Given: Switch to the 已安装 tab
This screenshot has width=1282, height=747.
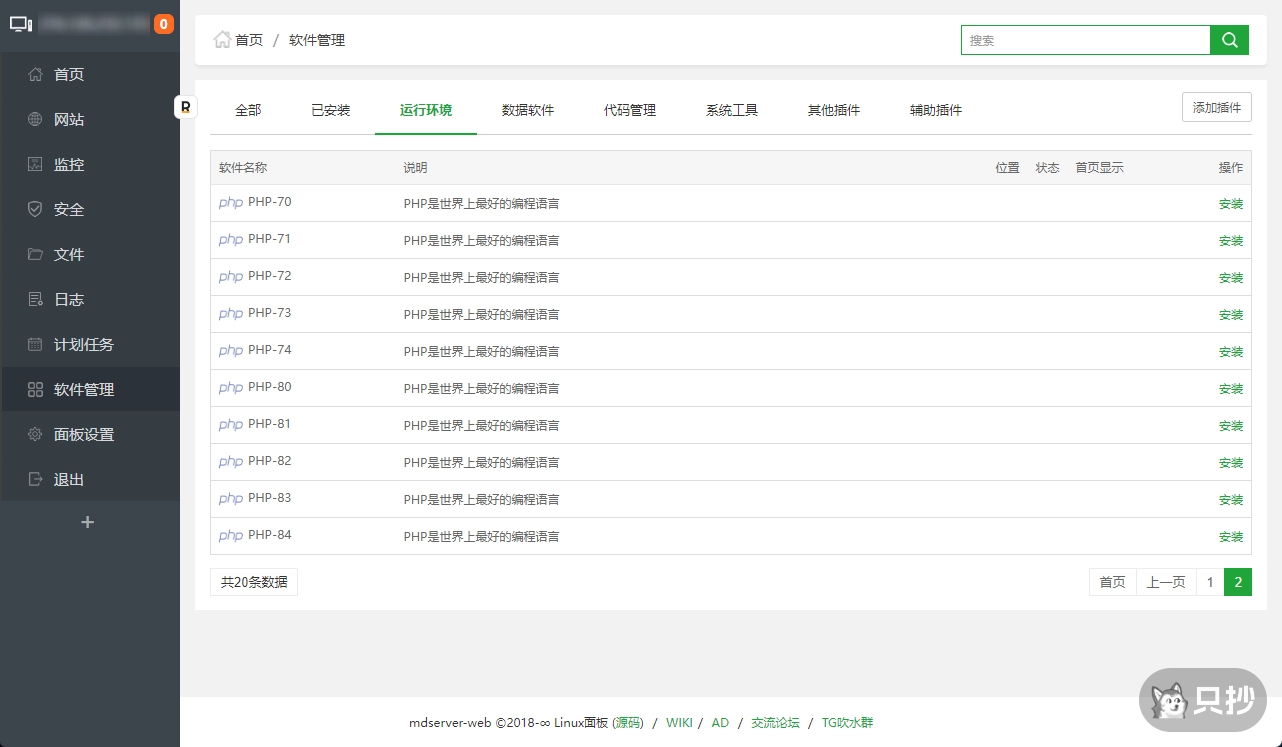Looking at the screenshot, I should tap(330, 110).
